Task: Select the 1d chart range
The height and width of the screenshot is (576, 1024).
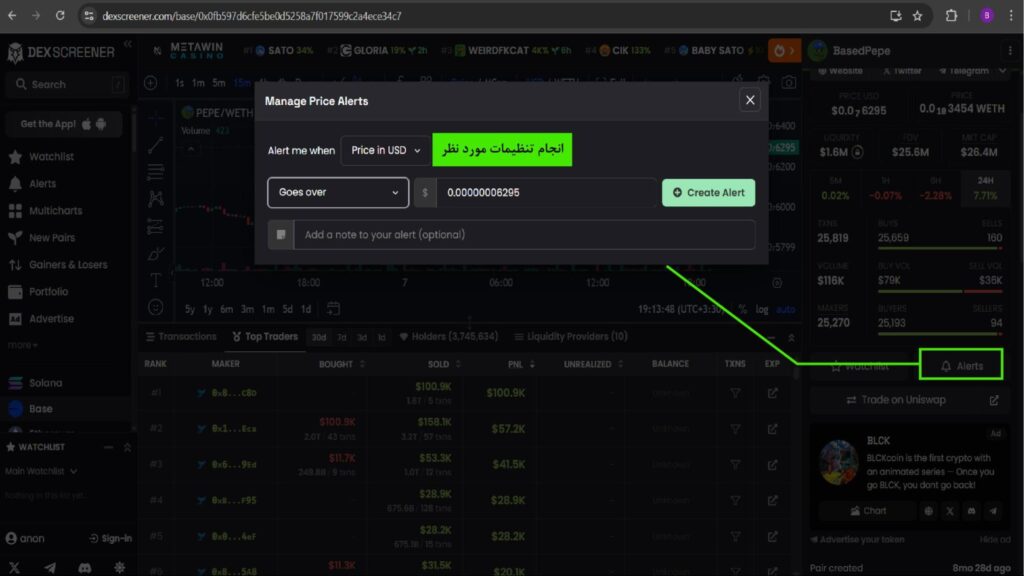Action: [306, 309]
